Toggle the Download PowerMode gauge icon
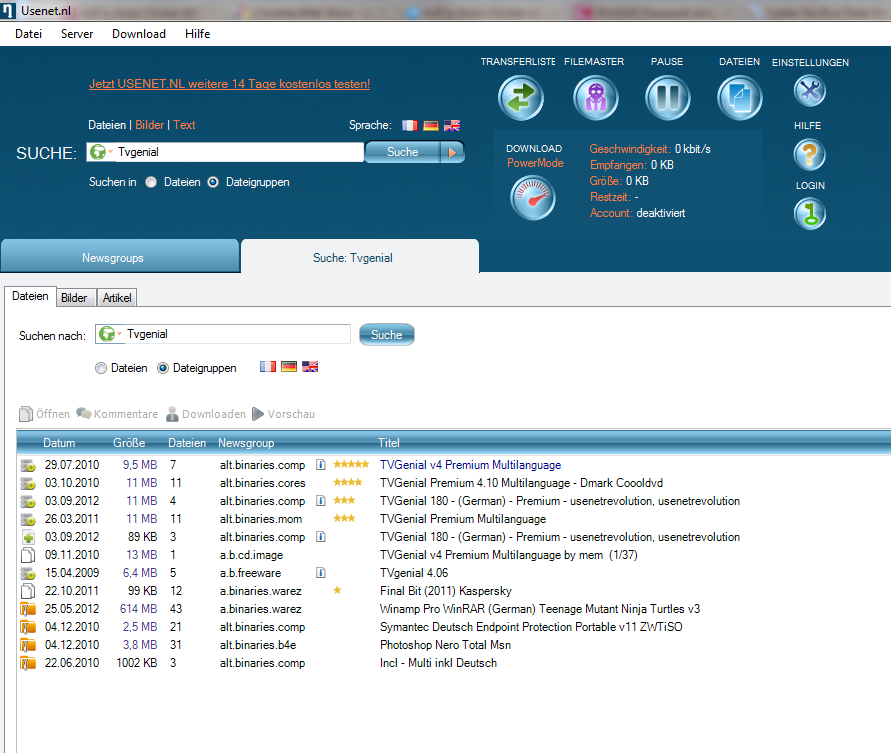 533,197
